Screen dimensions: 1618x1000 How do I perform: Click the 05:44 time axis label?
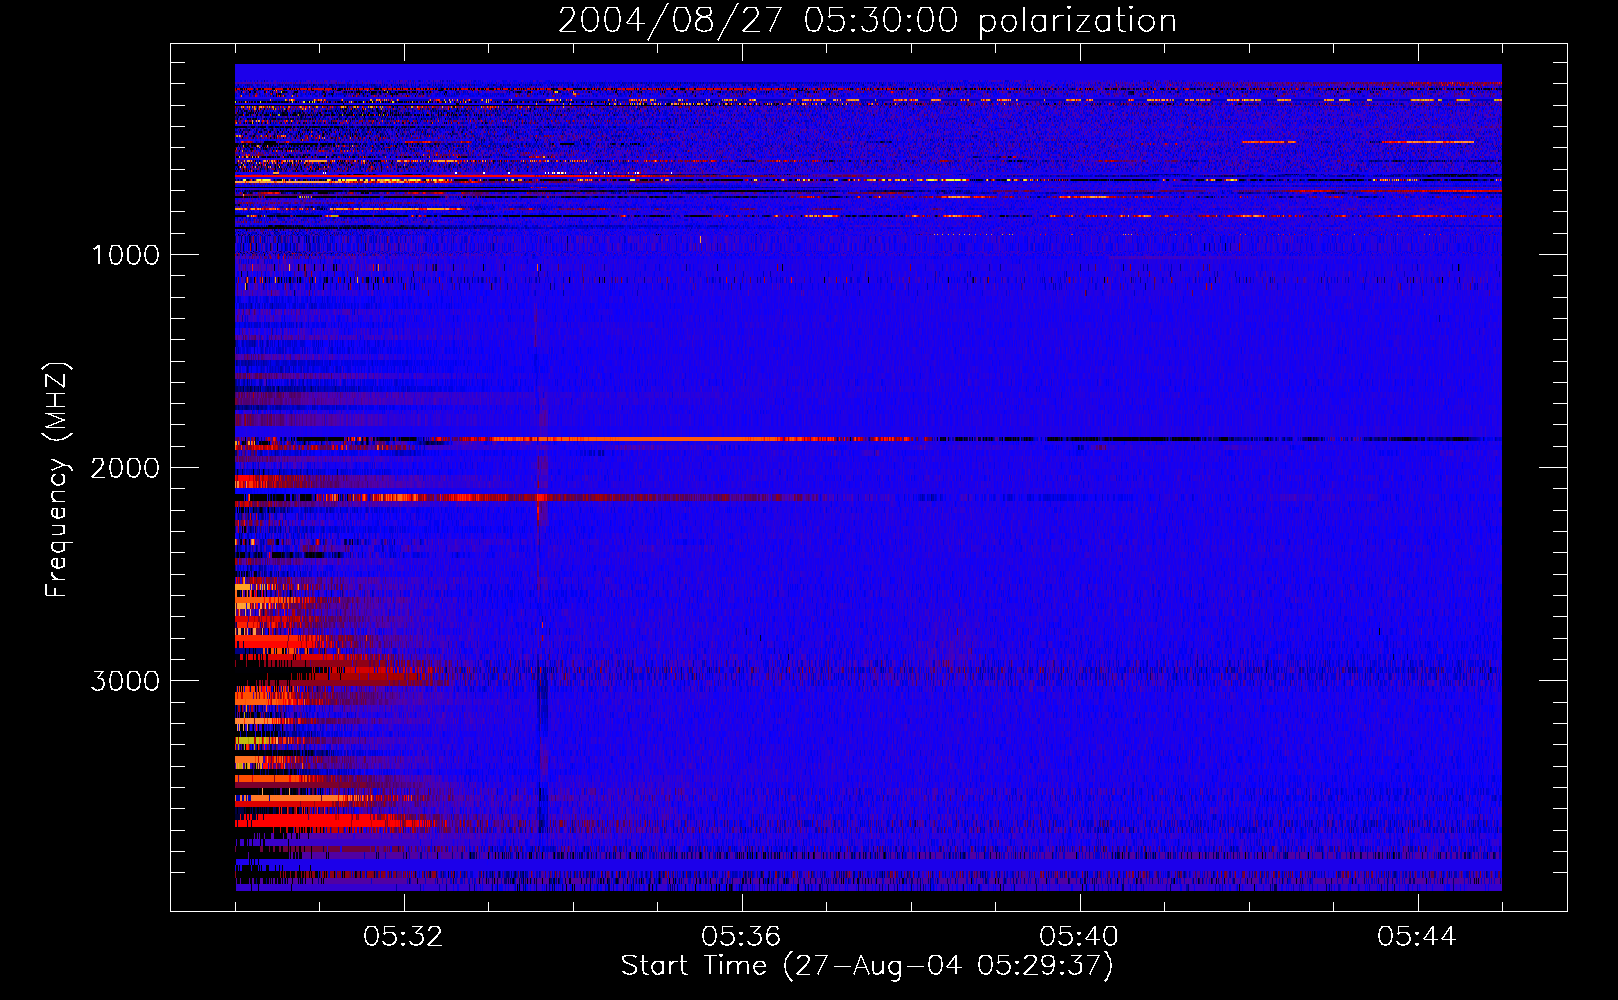[x=1417, y=936]
